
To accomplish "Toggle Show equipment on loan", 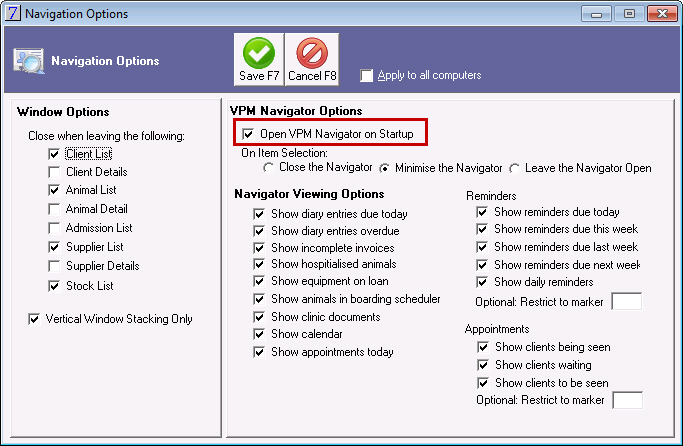I will [x=259, y=281].
